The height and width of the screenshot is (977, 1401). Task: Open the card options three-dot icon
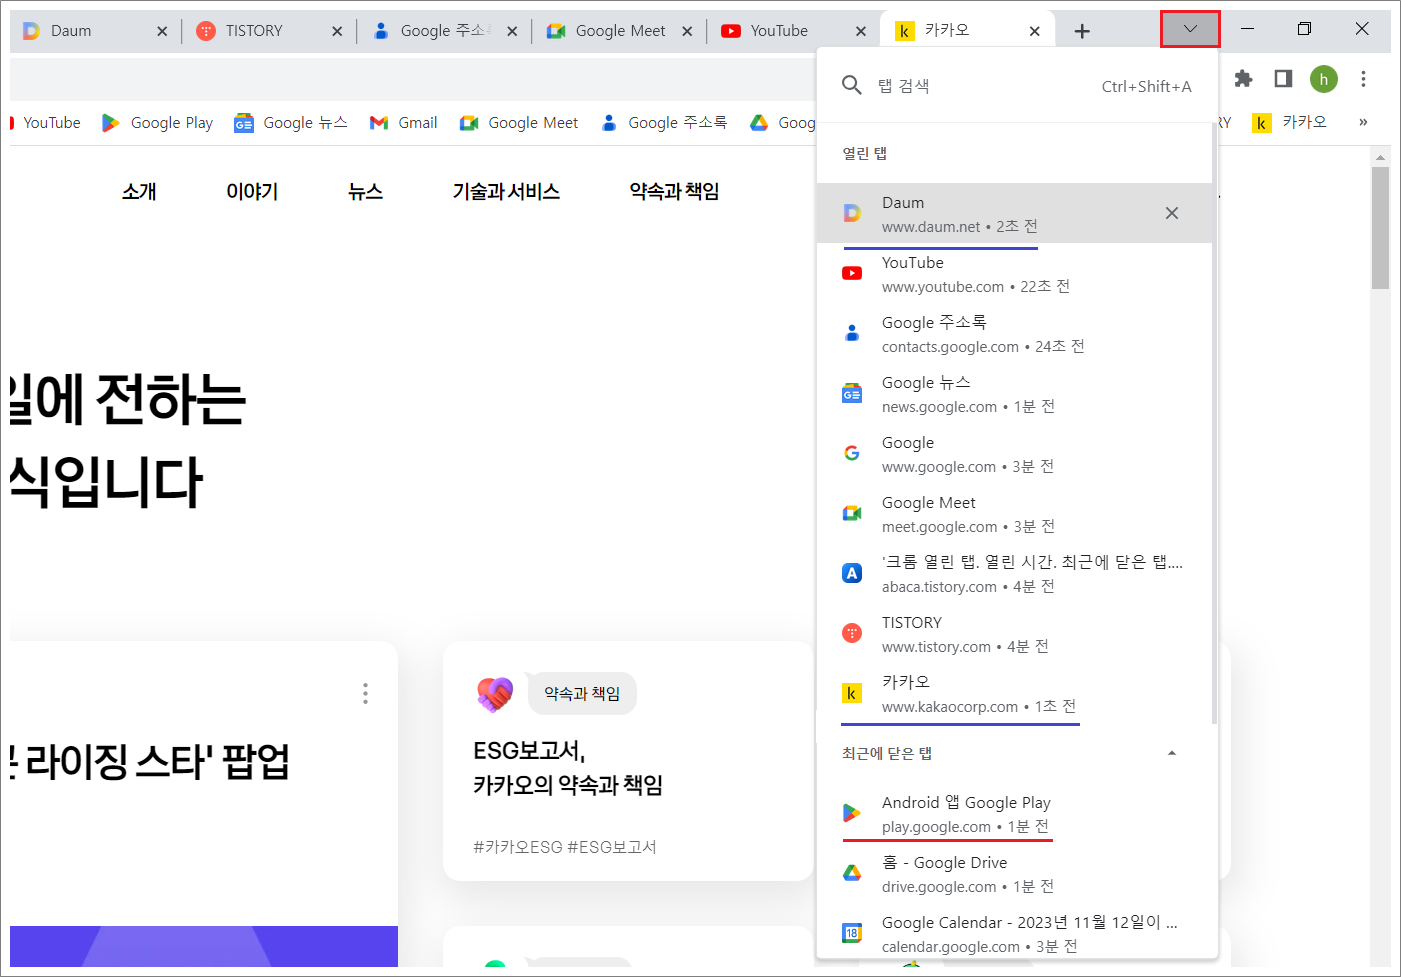pyautogui.click(x=365, y=693)
